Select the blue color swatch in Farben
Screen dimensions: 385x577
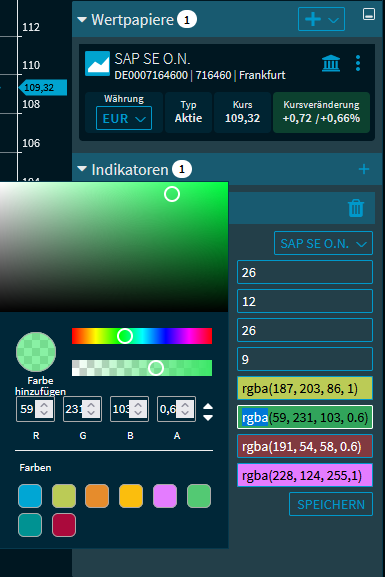point(30,496)
